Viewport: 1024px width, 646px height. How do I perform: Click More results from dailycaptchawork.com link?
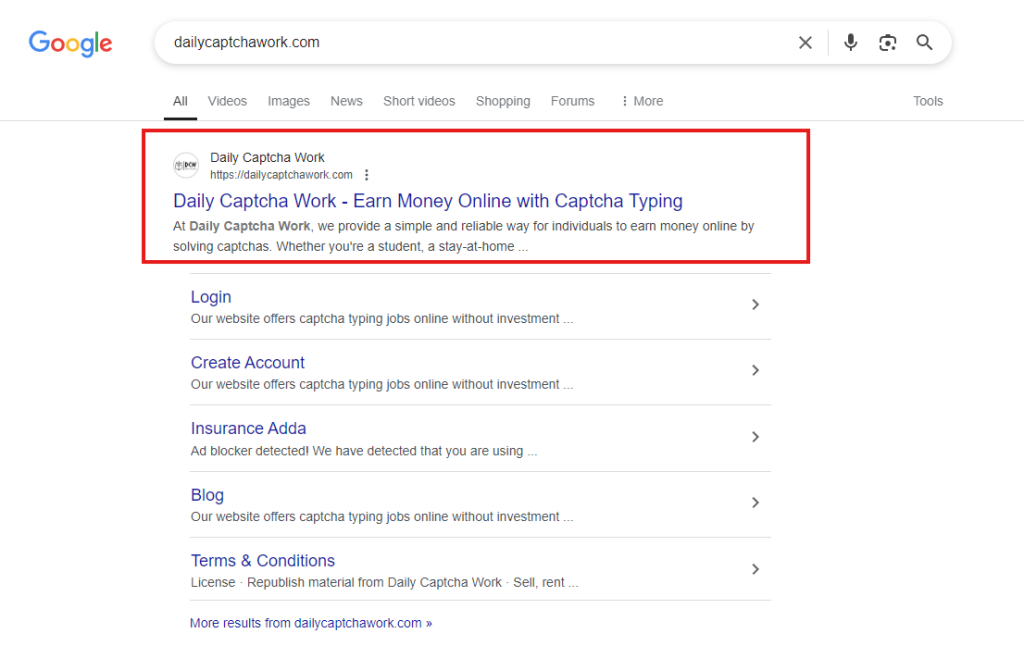pyautogui.click(x=311, y=623)
